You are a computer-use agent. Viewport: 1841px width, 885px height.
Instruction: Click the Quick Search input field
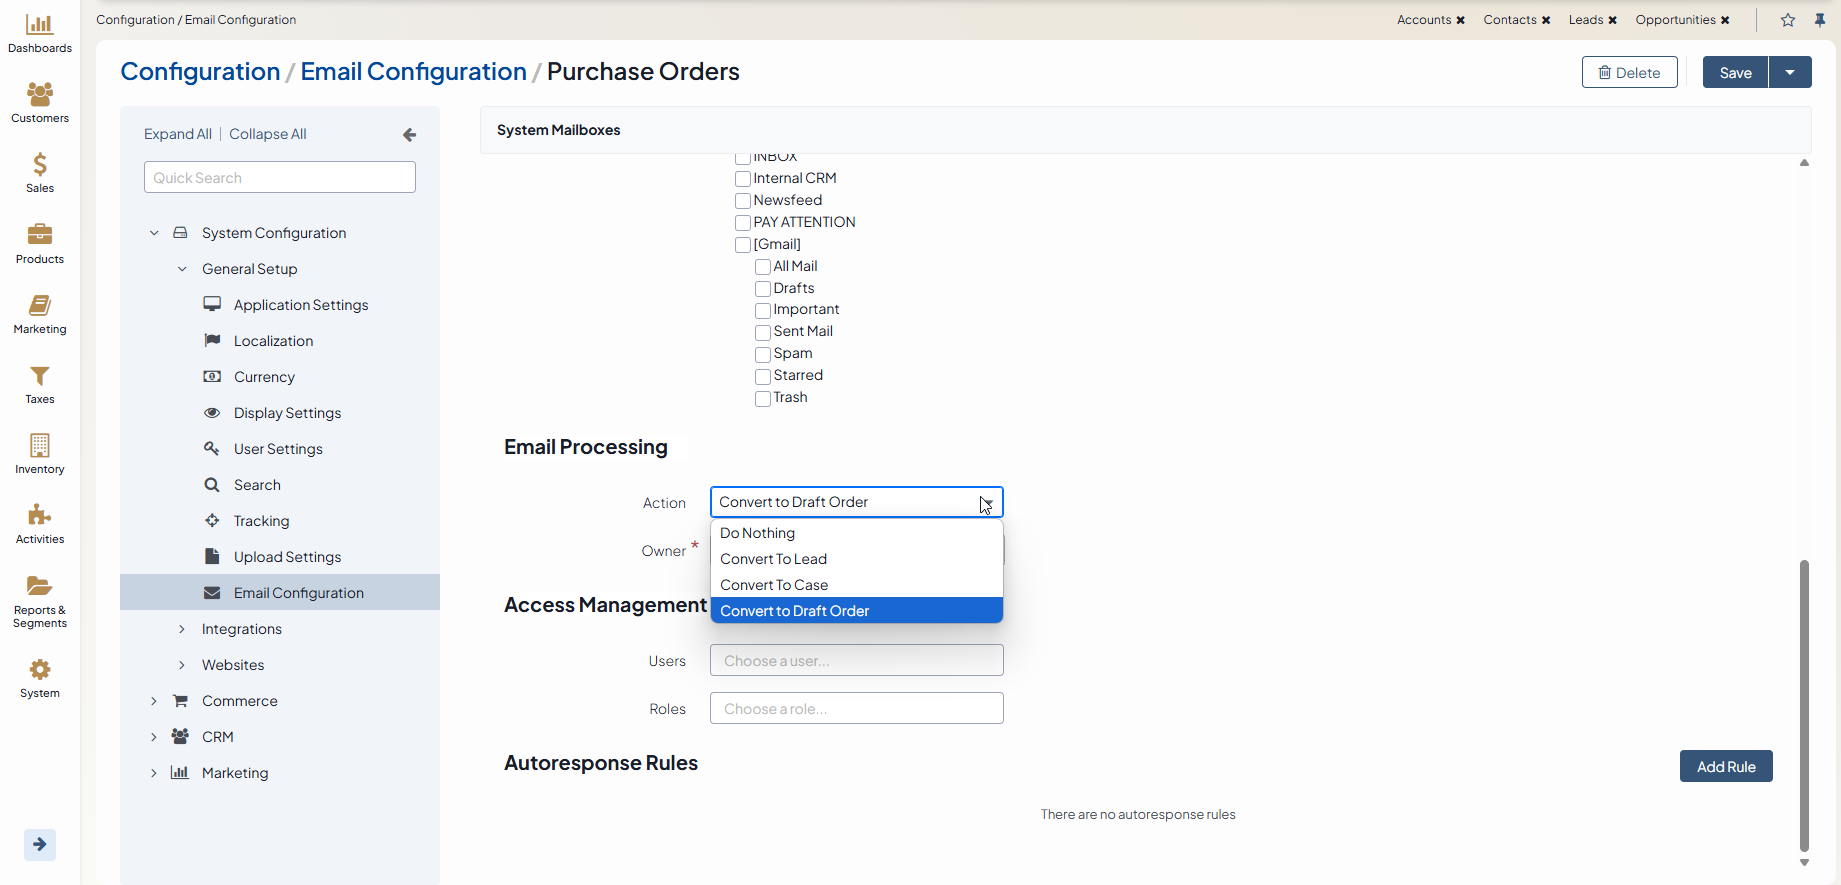click(x=280, y=178)
